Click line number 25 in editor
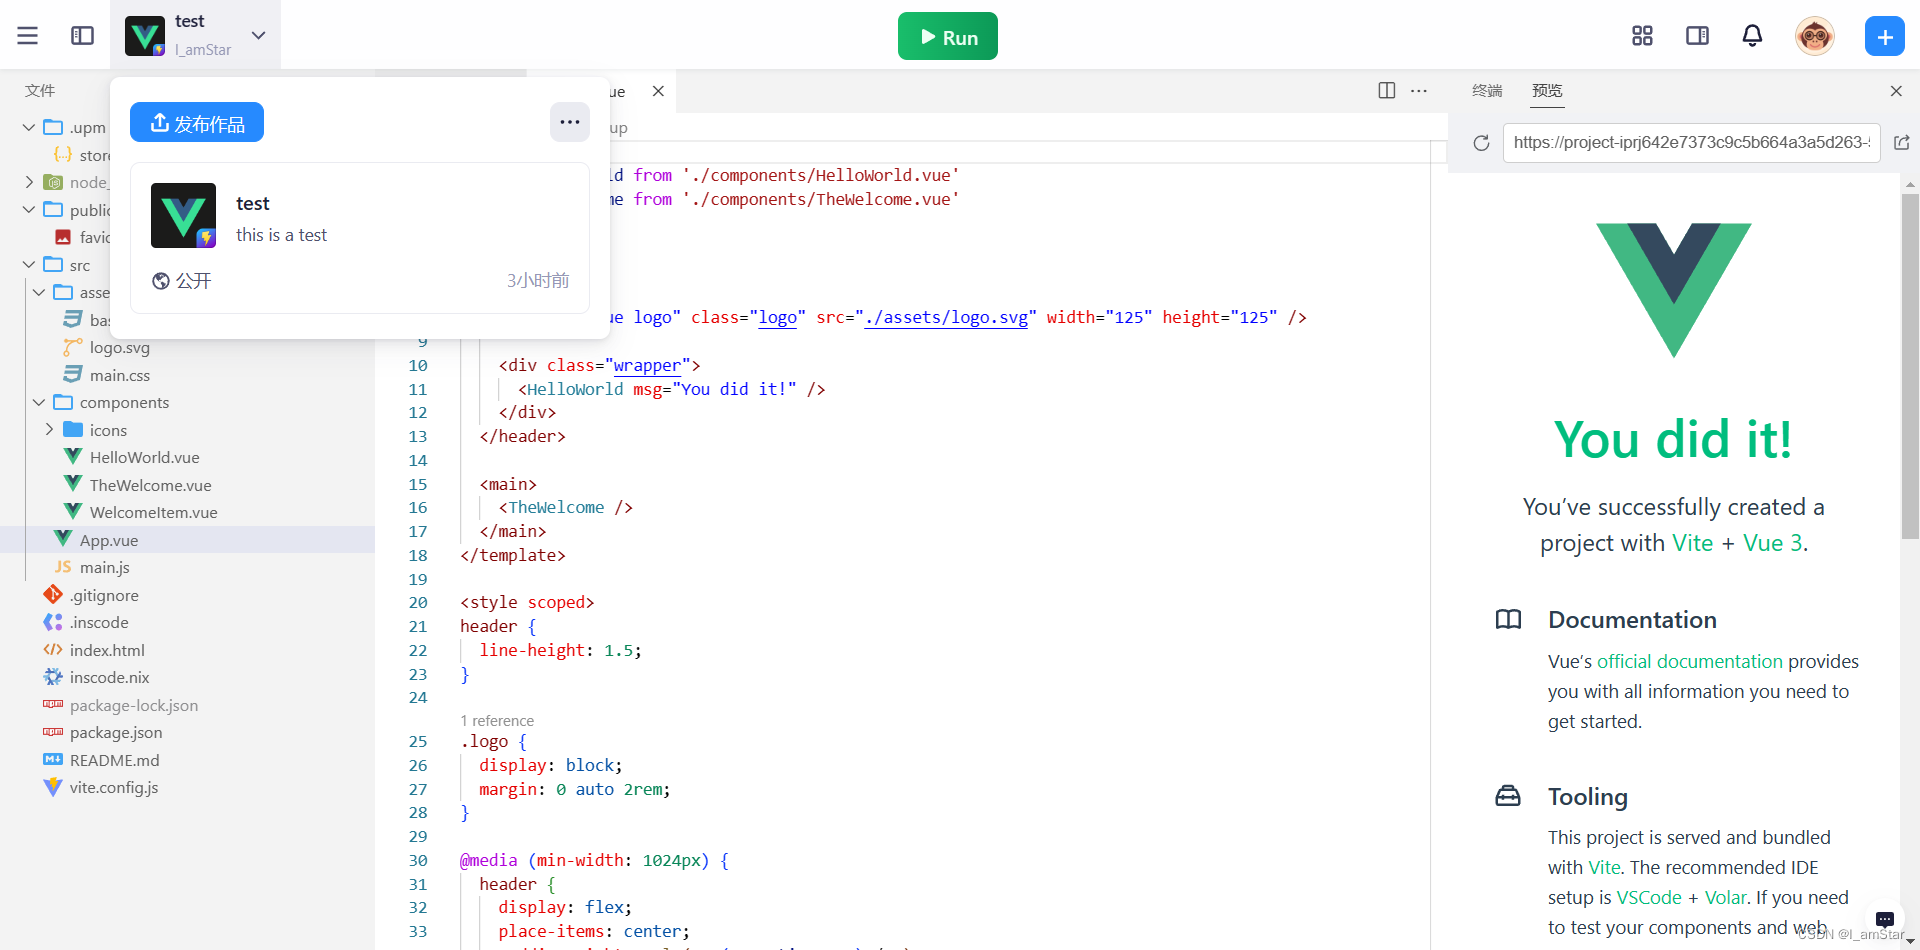Viewport: 1920px width, 950px height. coord(418,741)
